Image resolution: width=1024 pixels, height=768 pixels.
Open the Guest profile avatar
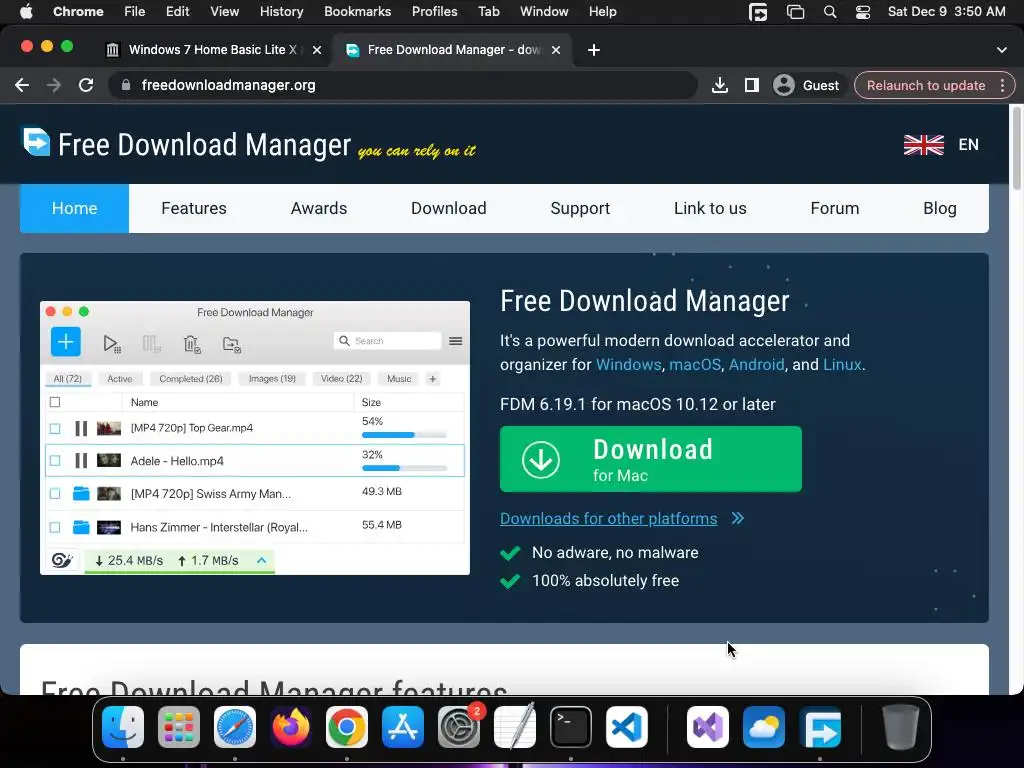tap(784, 85)
